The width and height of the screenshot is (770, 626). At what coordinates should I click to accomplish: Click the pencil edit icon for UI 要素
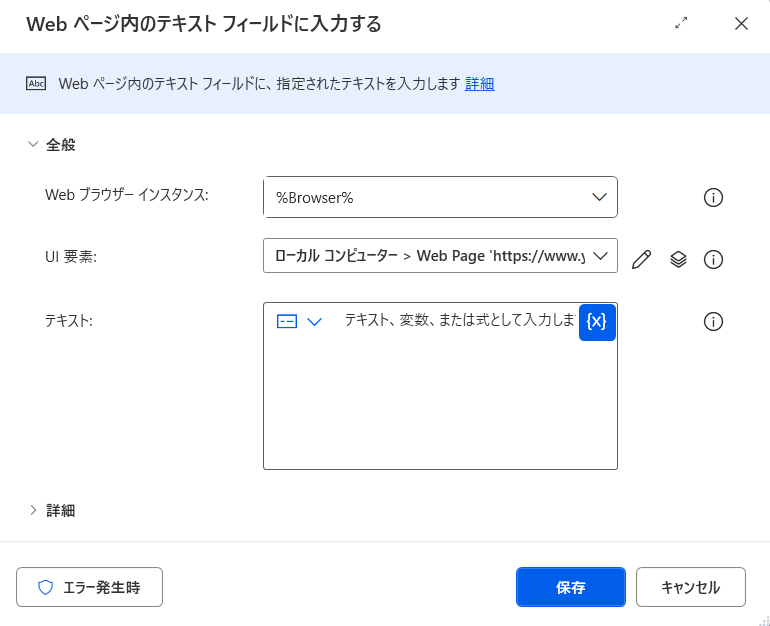pos(642,260)
